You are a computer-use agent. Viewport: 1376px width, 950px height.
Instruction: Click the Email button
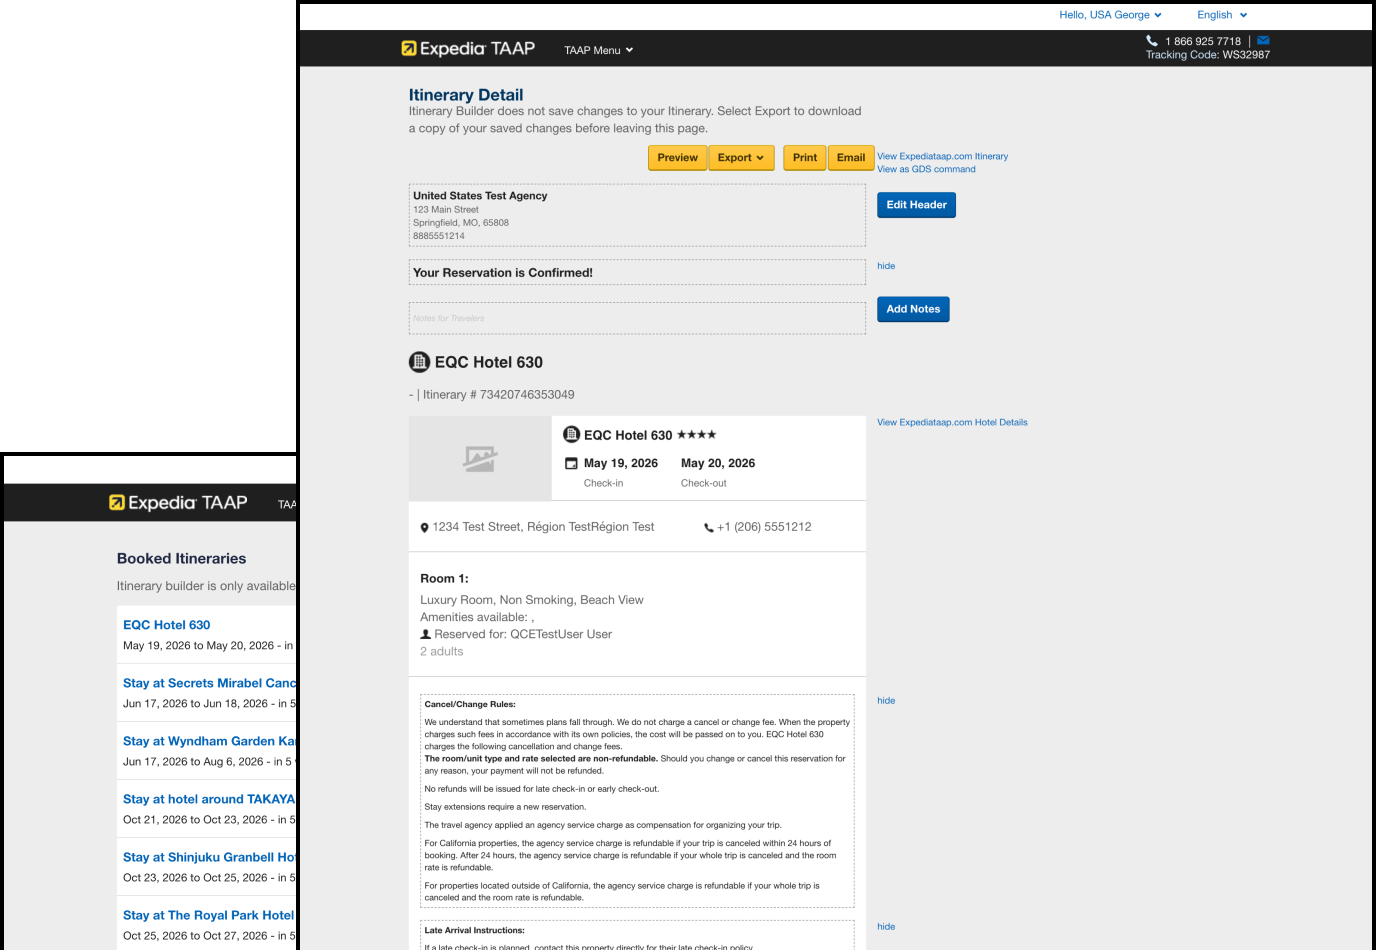click(x=851, y=158)
